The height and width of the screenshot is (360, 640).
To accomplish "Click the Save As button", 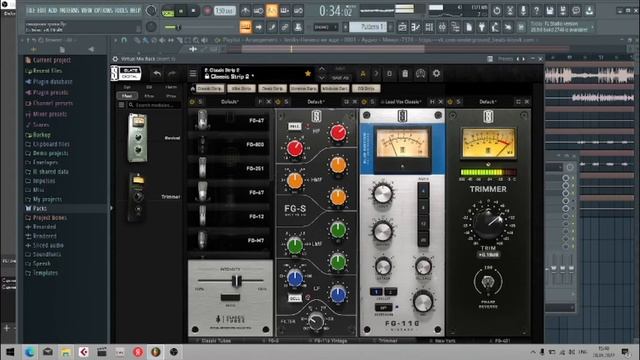I will (340, 78).
